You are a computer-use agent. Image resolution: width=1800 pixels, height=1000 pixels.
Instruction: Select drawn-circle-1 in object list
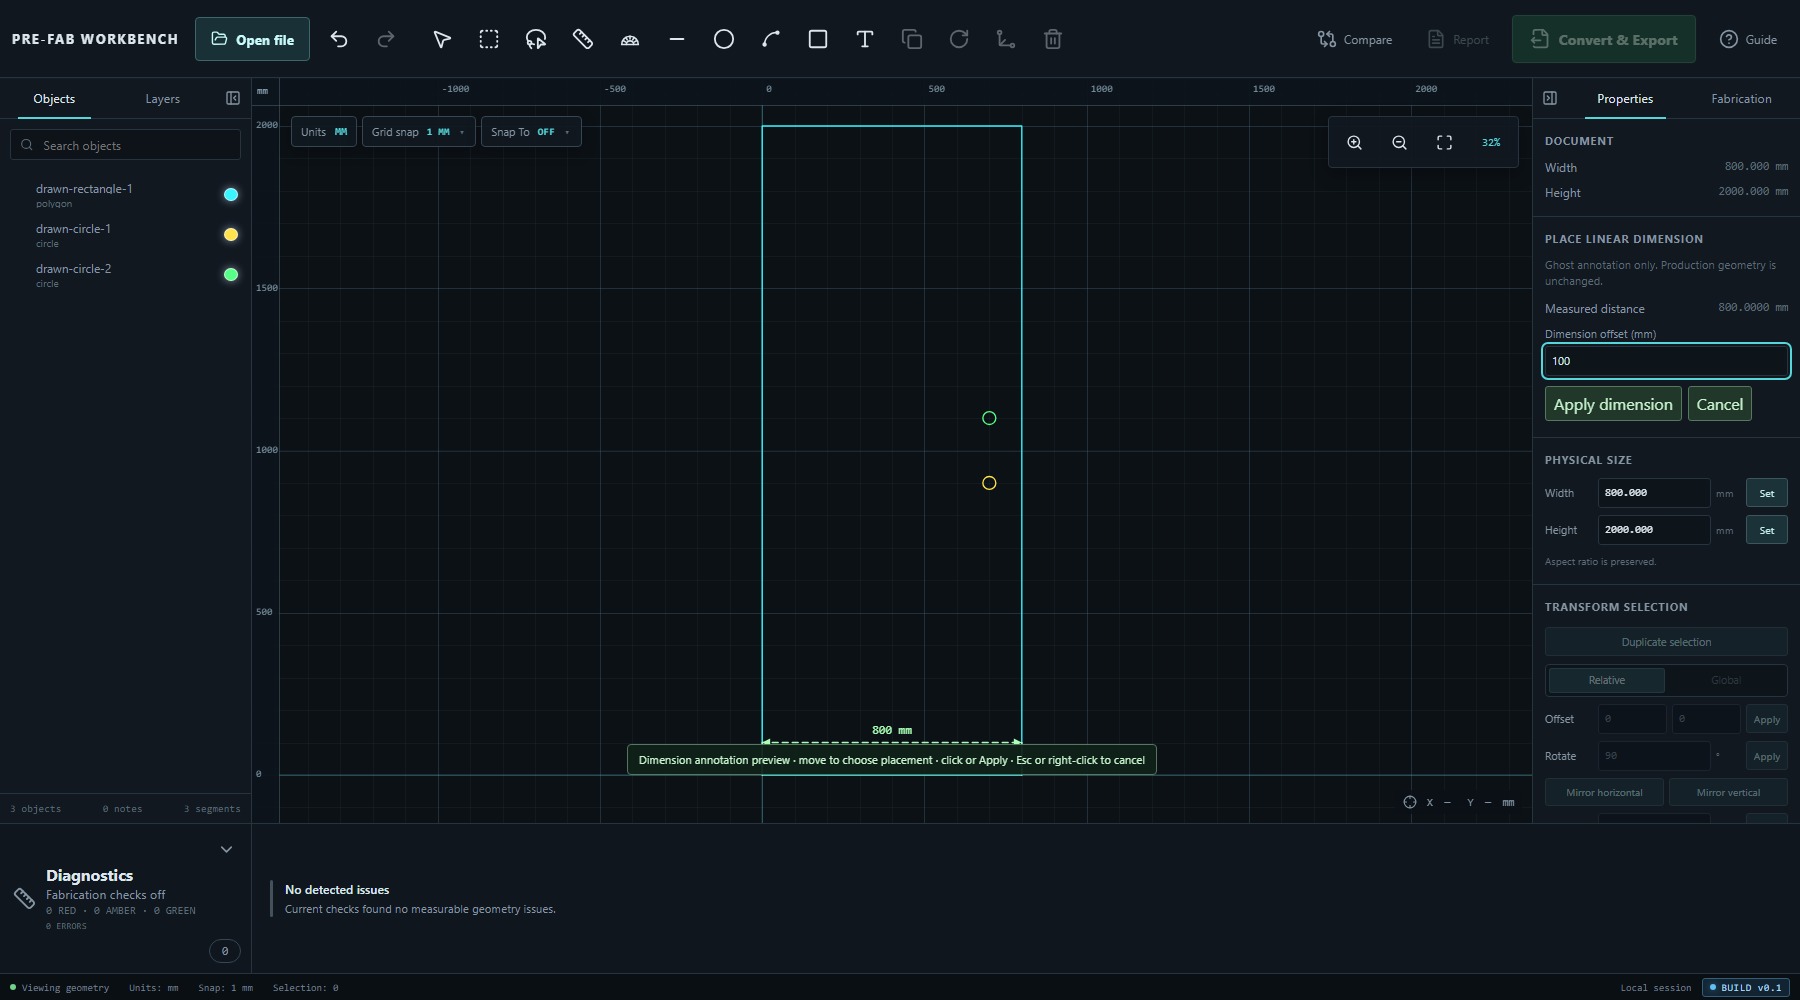[x=125, y=235]
